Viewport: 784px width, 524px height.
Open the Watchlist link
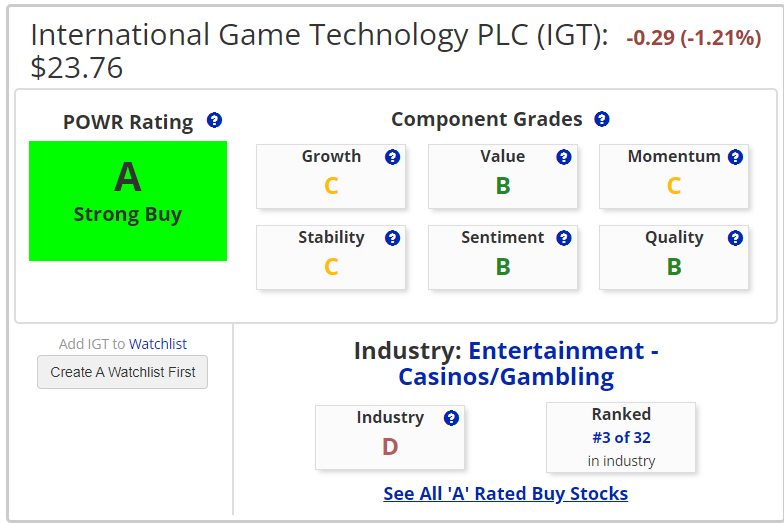(158, 344)
